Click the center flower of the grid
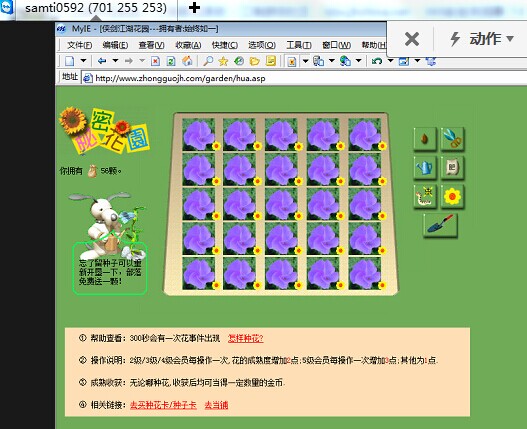 (282, 204)
